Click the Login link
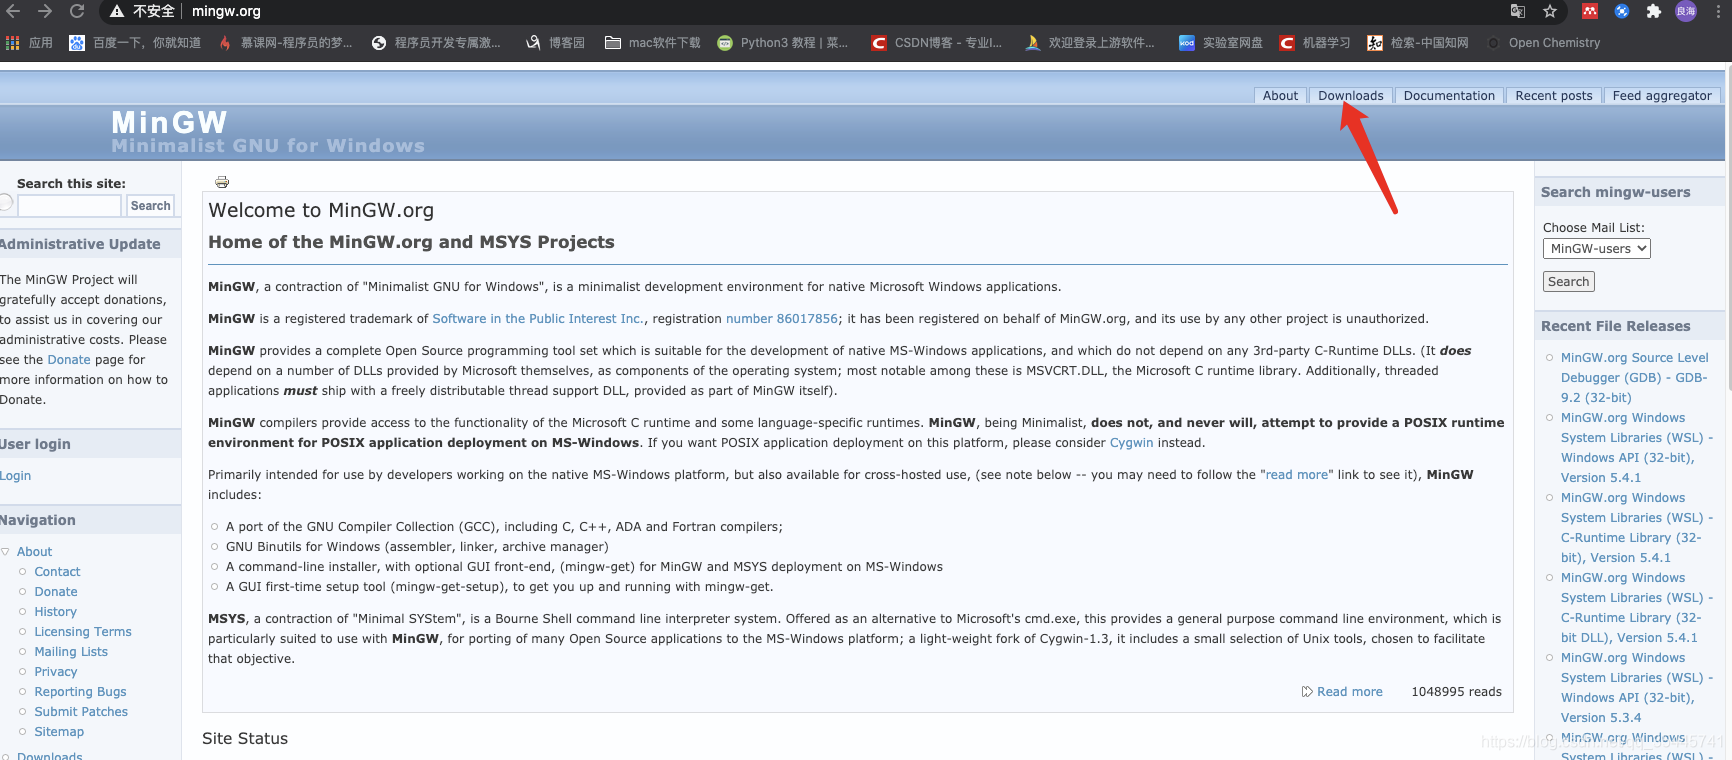 tap(15, 476)
